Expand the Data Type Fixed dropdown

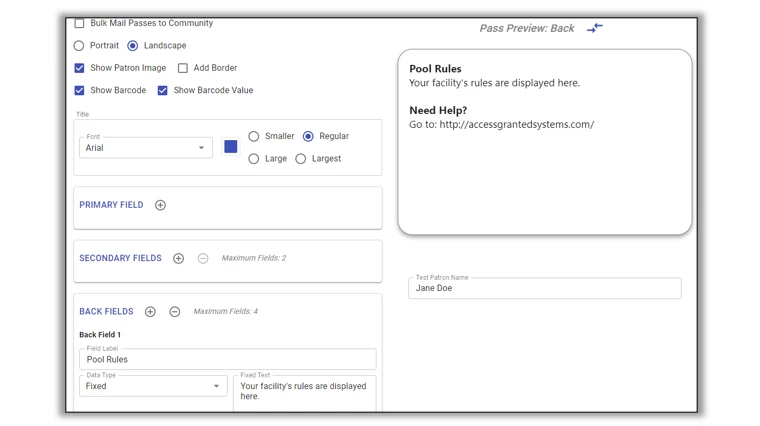pyautogui.click(x=153, y=386)
